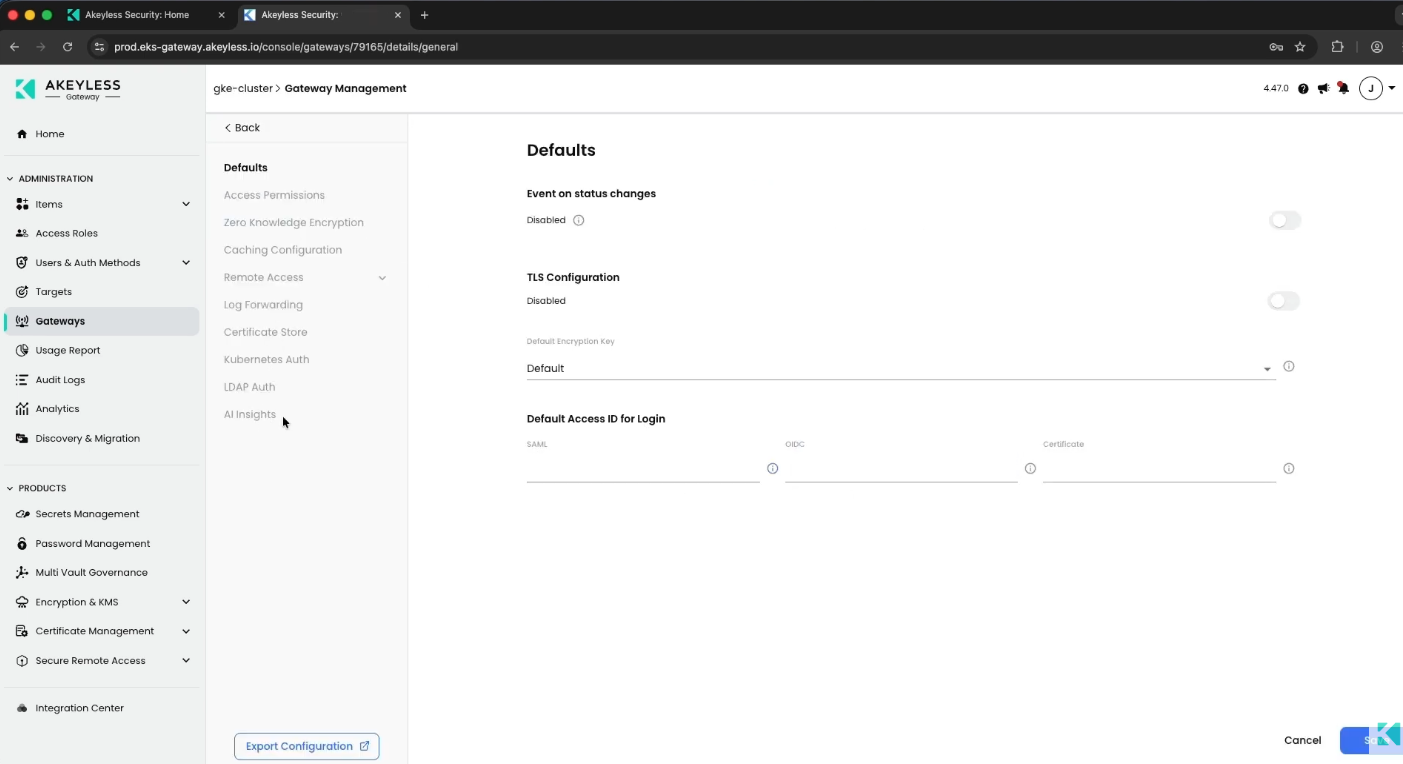Screen dimensions: 1403x764
Task: Open the notifications bell icon
Action: 1343,89
